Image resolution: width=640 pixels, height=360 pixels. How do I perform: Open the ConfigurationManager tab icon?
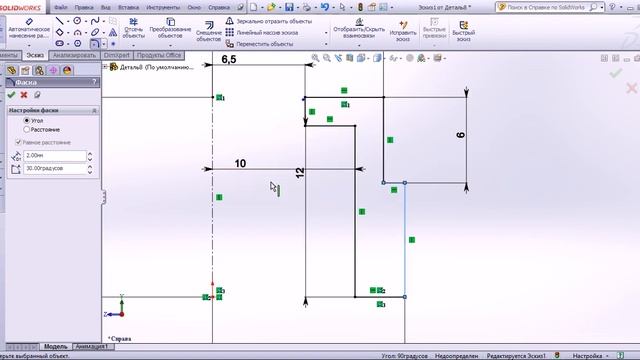(x=39, y=70)
